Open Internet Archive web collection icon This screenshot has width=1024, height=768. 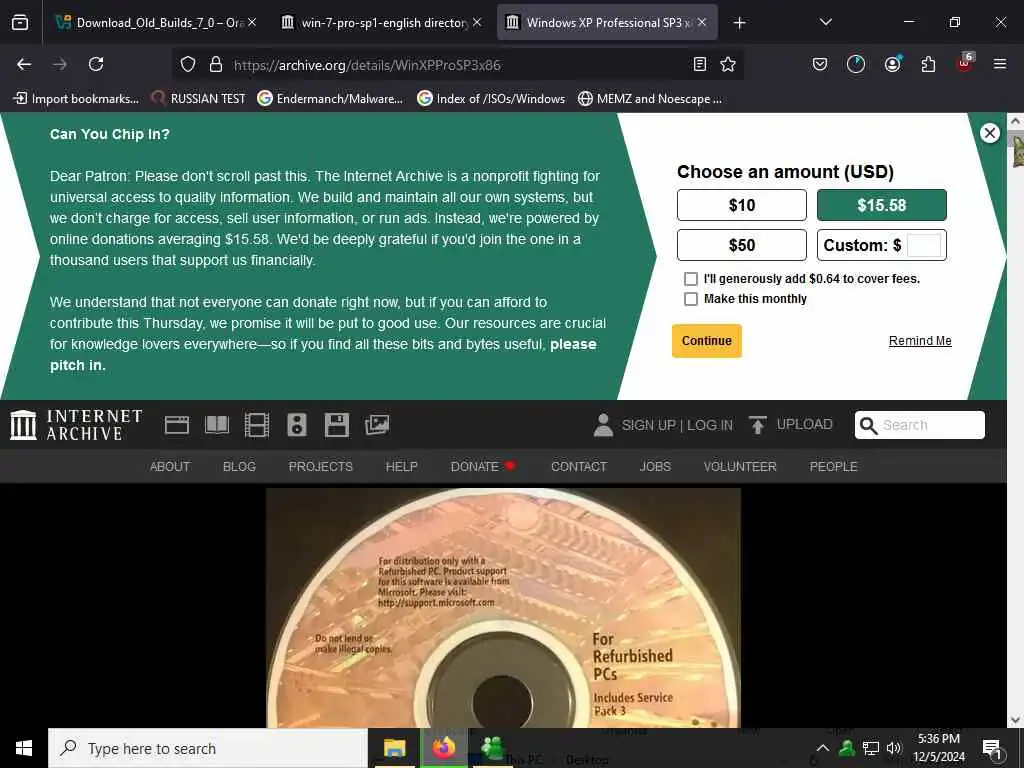[x=176, y=425]
